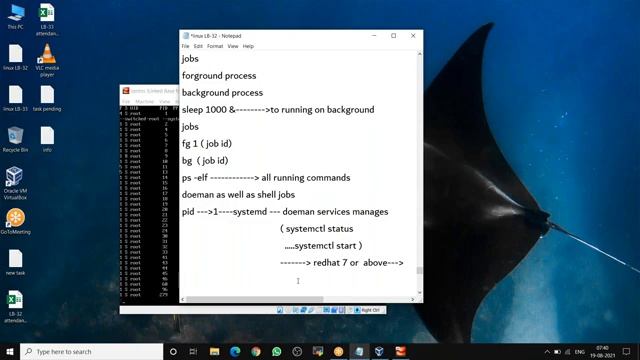
Task: Click the Right Ctrl host key indicator
Action: click(x=370, y=310)
